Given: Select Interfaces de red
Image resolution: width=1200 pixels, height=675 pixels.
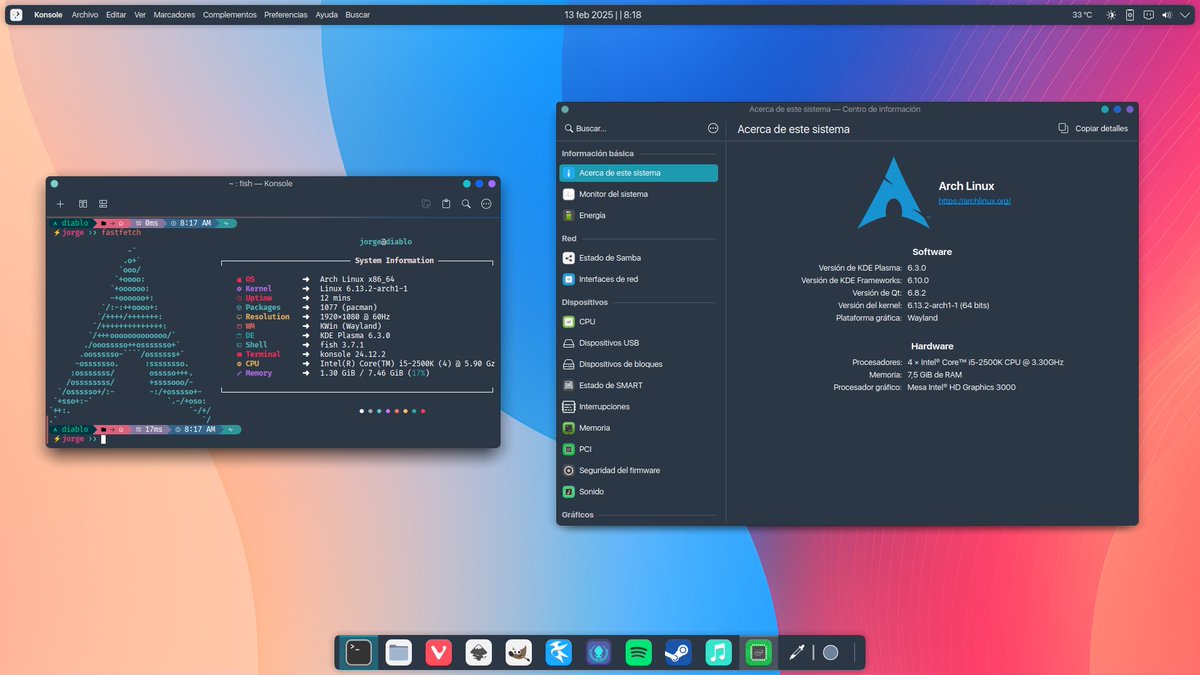Looking at the screenshot, I should click(638, 279).
